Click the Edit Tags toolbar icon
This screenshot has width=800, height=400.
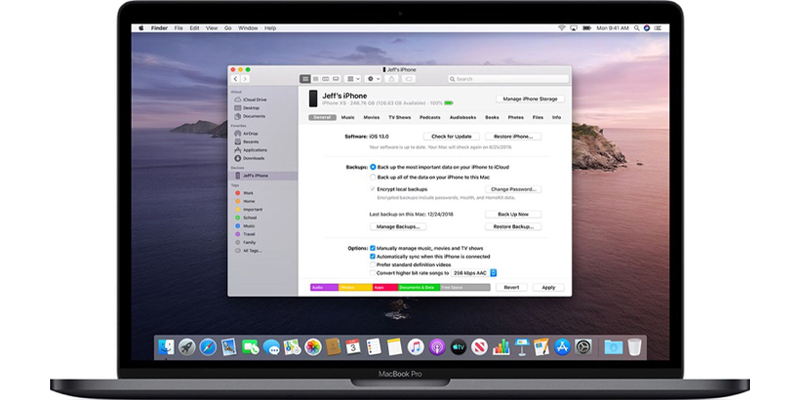point(408,79)
